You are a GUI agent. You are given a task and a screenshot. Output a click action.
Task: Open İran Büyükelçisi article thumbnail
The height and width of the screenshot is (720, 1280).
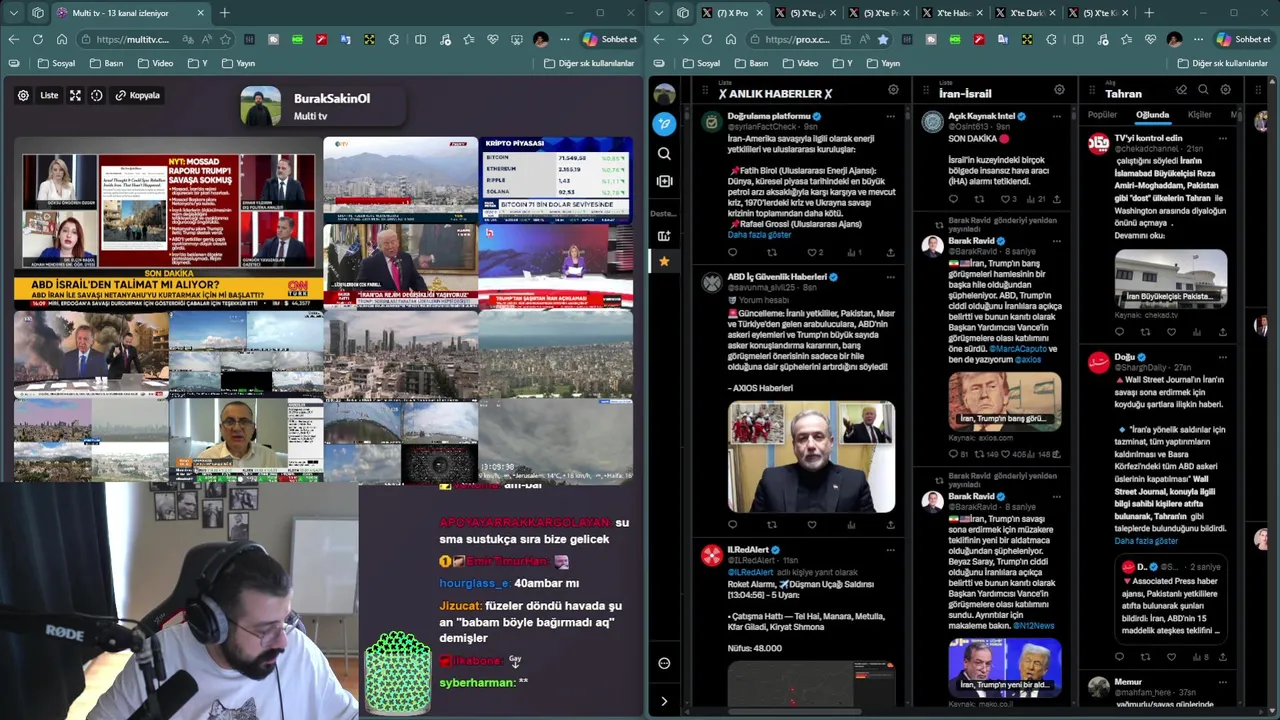tap(1170, 279)
